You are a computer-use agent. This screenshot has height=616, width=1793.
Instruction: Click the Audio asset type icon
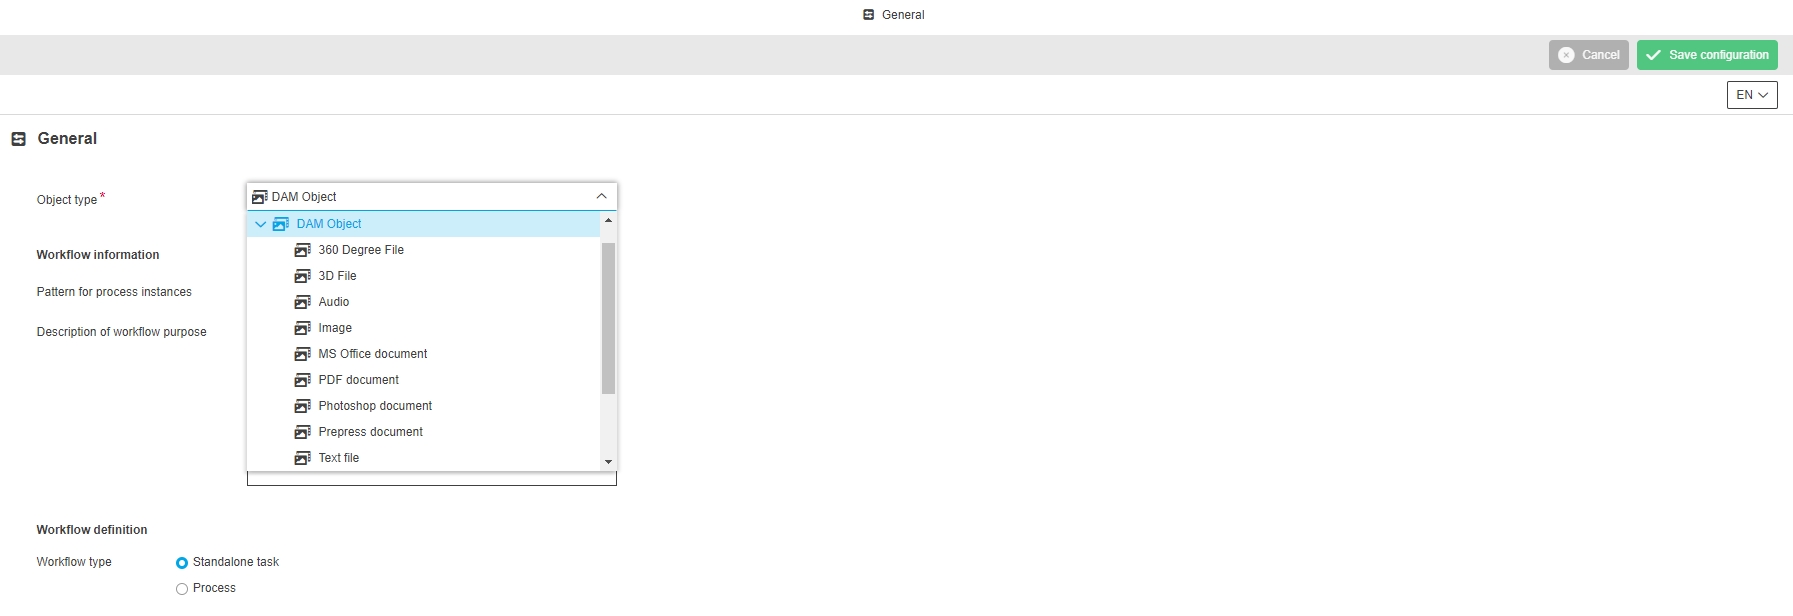pos(302,302)
